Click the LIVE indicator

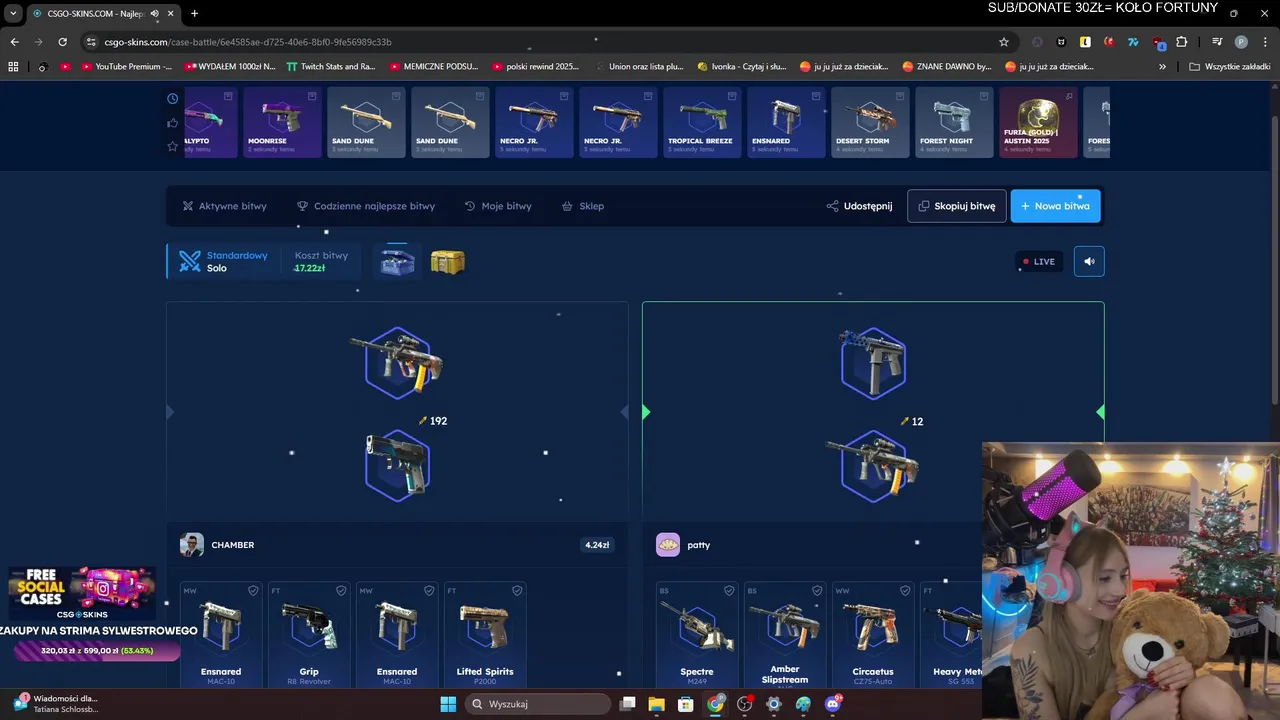pyautogui.click(x=1038, y=262)
